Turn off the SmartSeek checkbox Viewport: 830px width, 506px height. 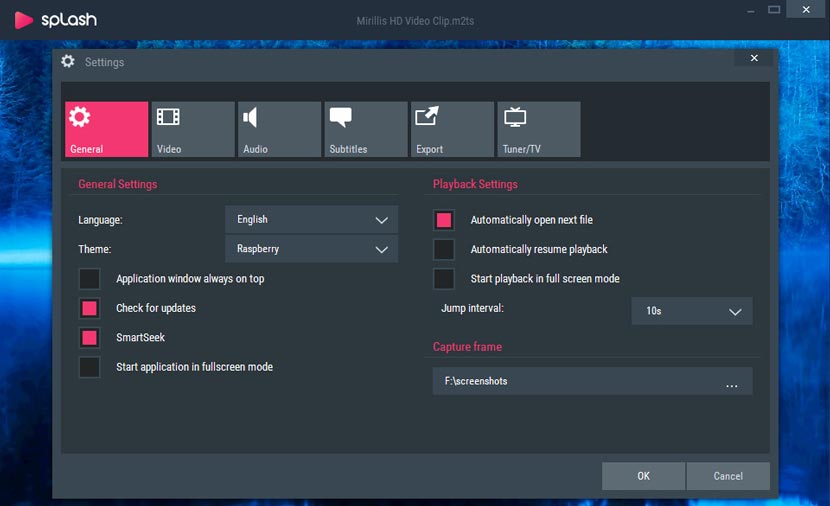point(90,338)
